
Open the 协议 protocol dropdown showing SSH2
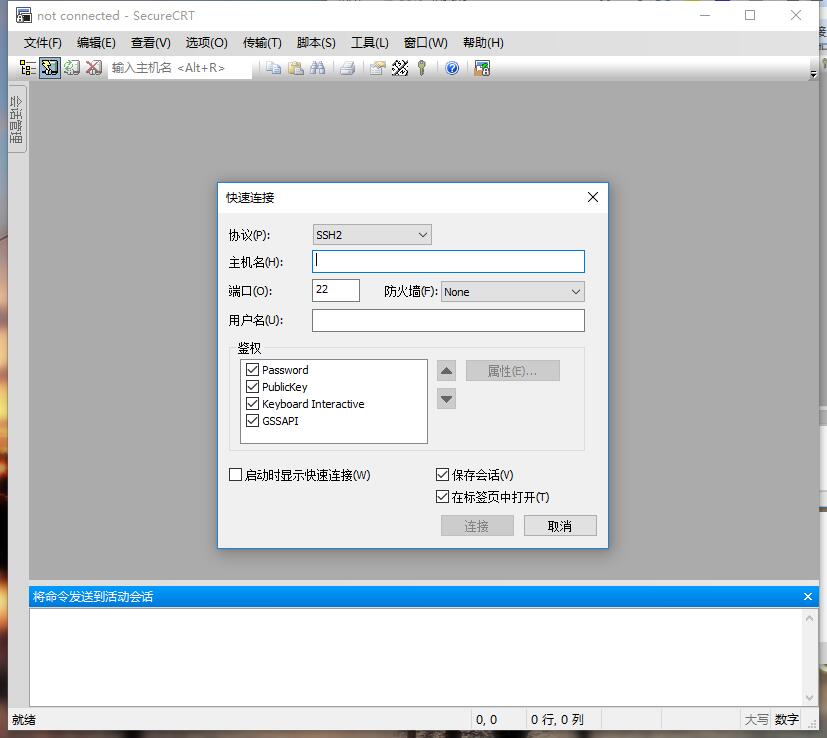pyautogui.click(x=372, y=235)
